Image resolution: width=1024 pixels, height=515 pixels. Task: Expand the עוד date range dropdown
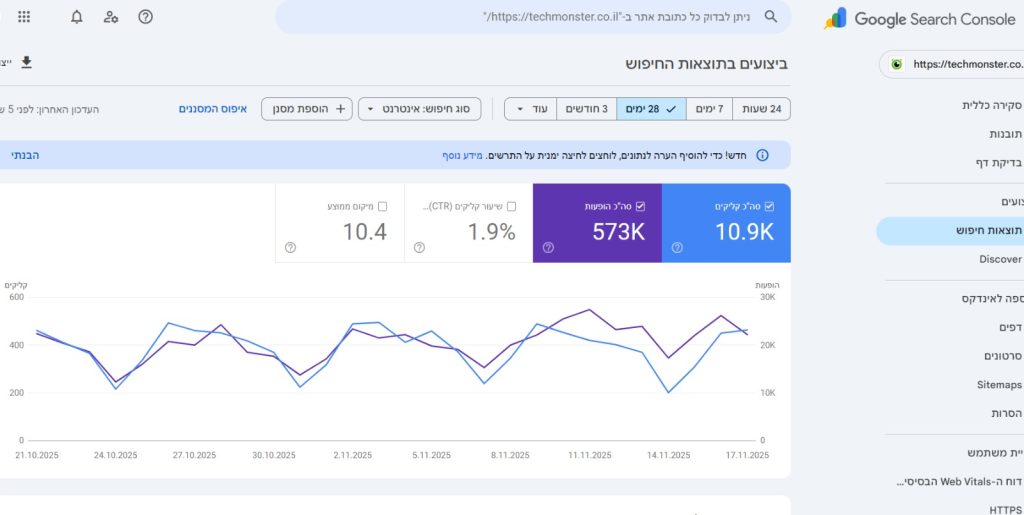(527, 109)
